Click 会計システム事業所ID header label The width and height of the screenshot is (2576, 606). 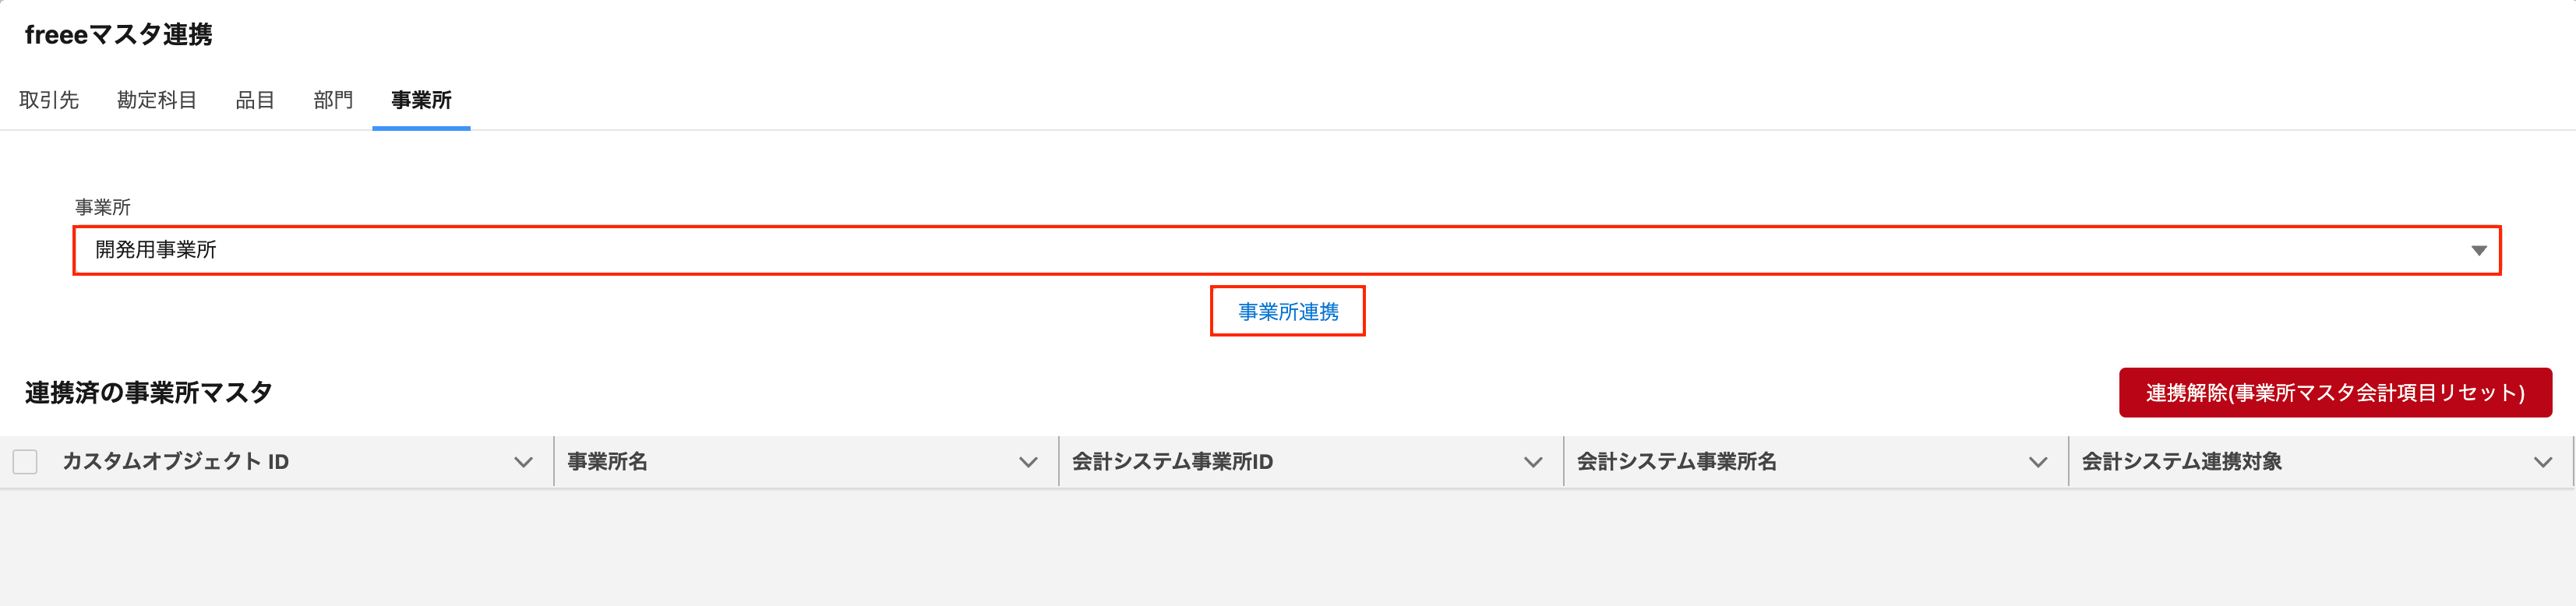coord(1172,462)
